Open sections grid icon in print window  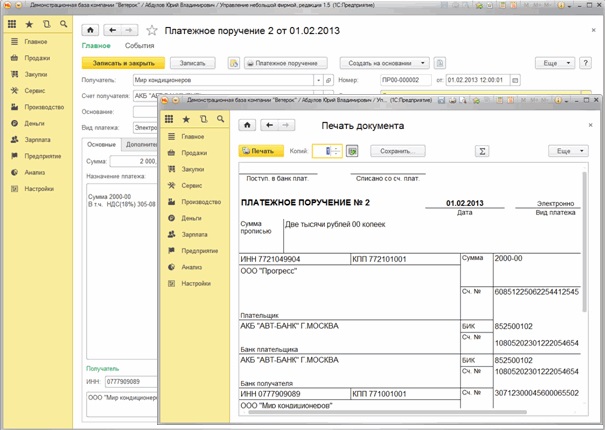coord(169,119)
